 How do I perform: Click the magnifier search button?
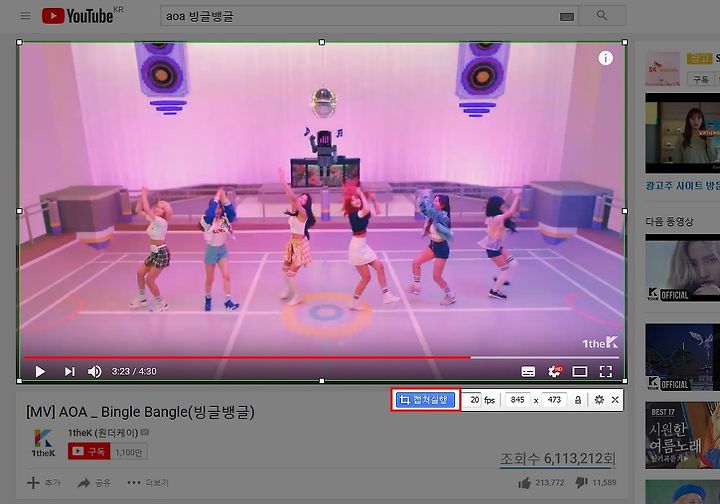coord(602,16)
